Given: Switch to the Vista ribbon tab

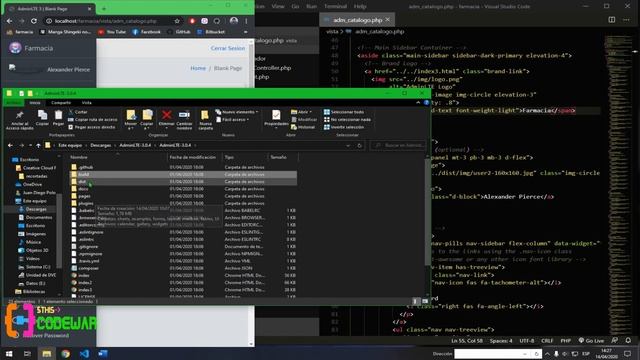Looking at the screenshot, I should pos(87,103).
